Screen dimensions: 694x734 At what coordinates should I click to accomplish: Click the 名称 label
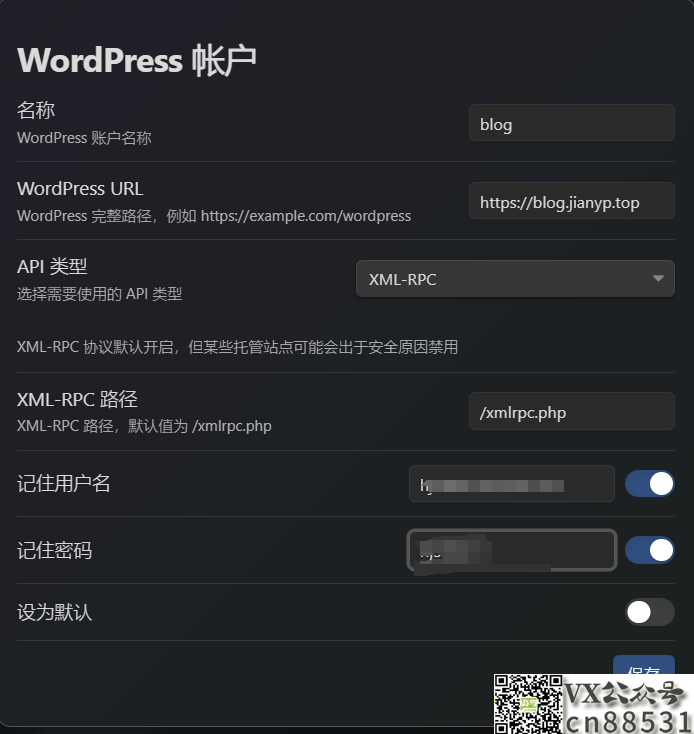coord(36,110)
